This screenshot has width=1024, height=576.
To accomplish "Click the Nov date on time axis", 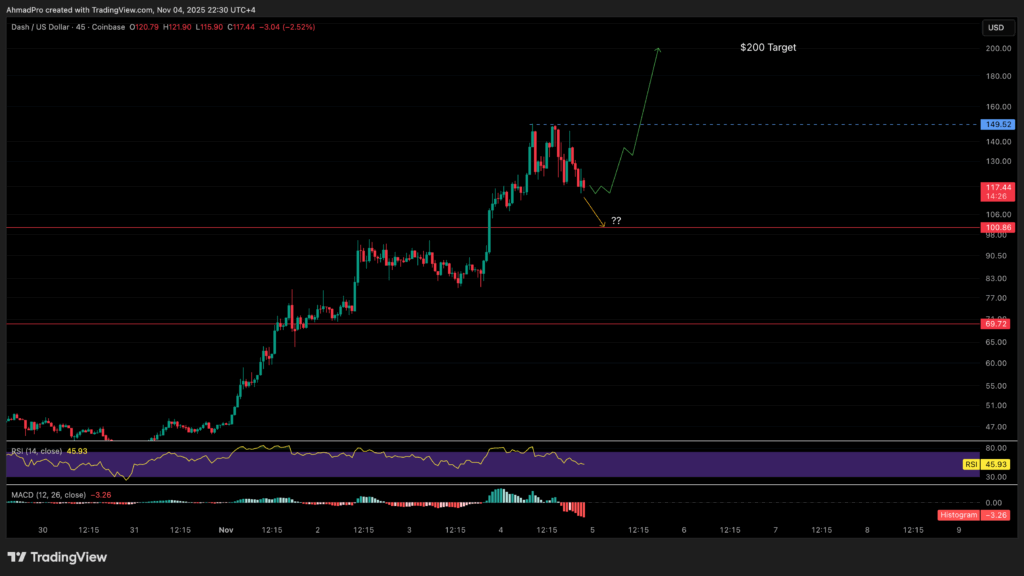I will coord(226,530).
